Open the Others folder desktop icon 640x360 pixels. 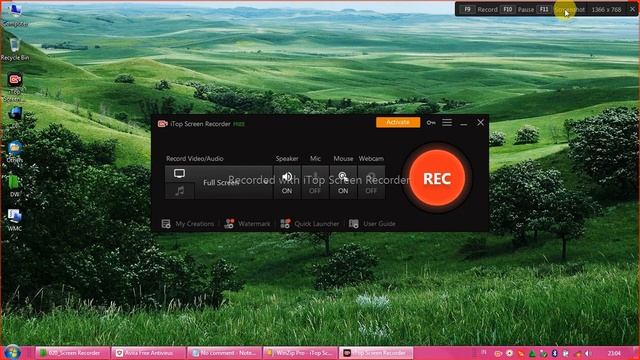coord(15,151)
